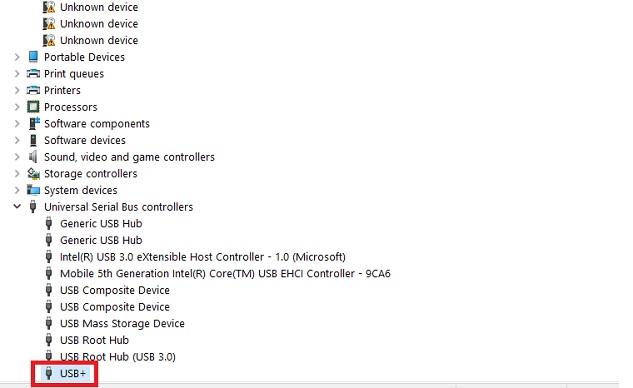Click the Print queues printer icon
Screen dimensions: 633x388
(x=33, y=73)
